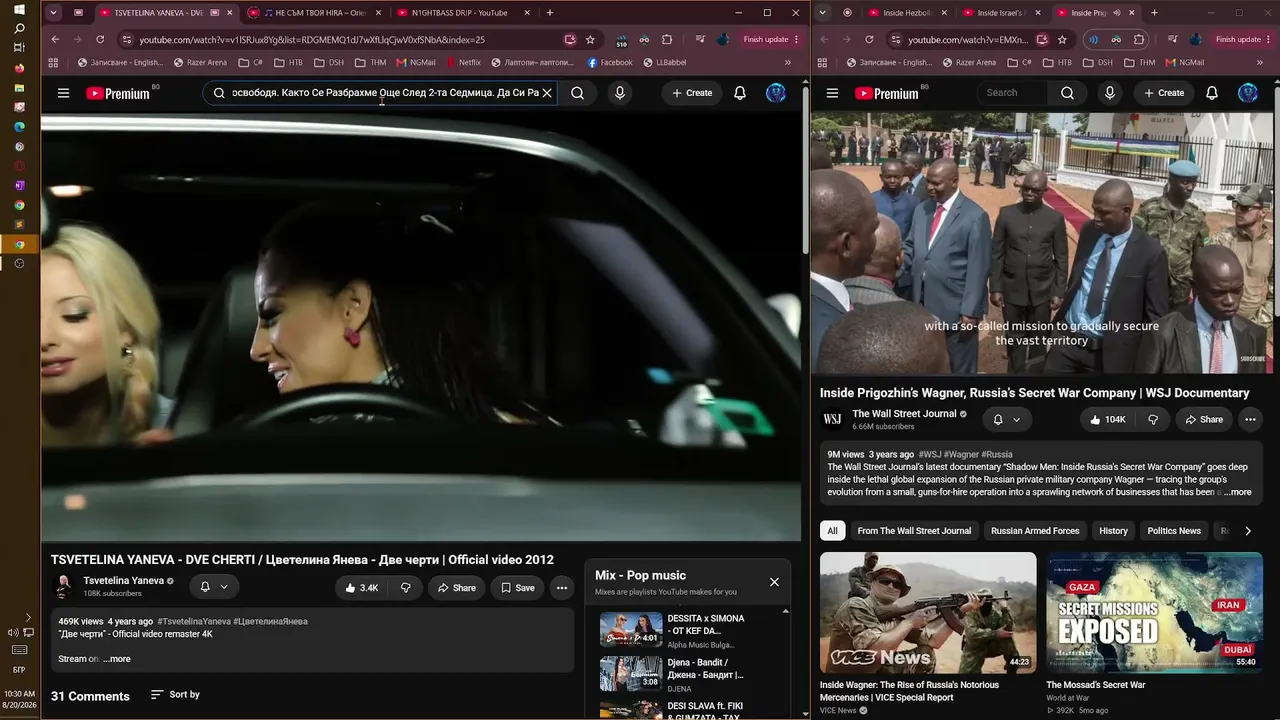Viewport: 1280px width, 720px height.
Task: Open the Sort by comments dropdown
Action: [x=175, y=695]
